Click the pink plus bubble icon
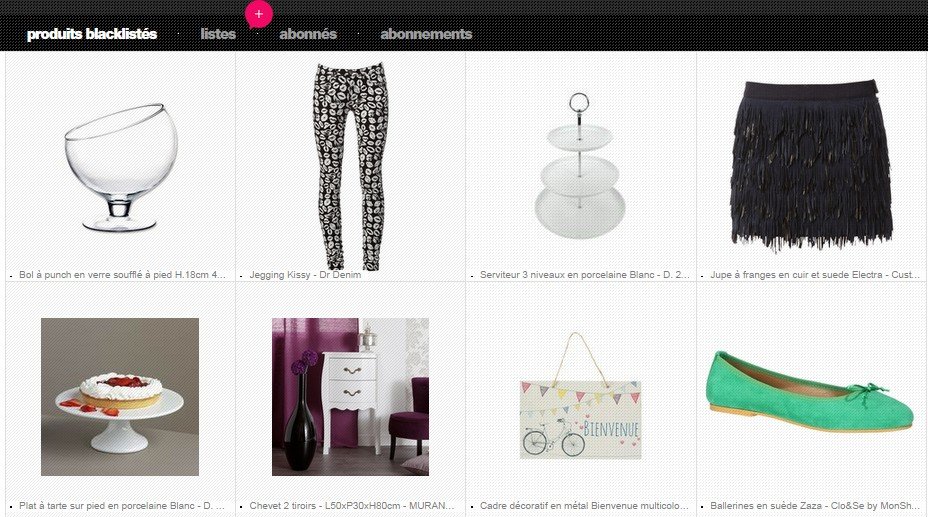 point(259,14)
